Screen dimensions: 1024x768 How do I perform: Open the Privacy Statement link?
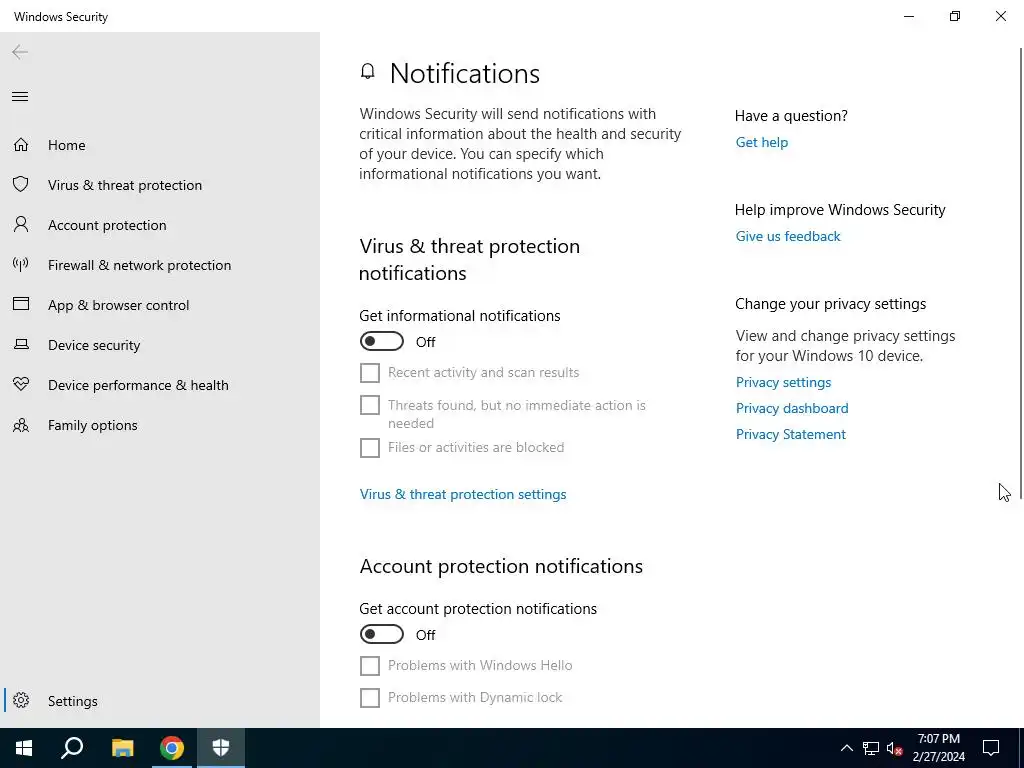(791, 434)
